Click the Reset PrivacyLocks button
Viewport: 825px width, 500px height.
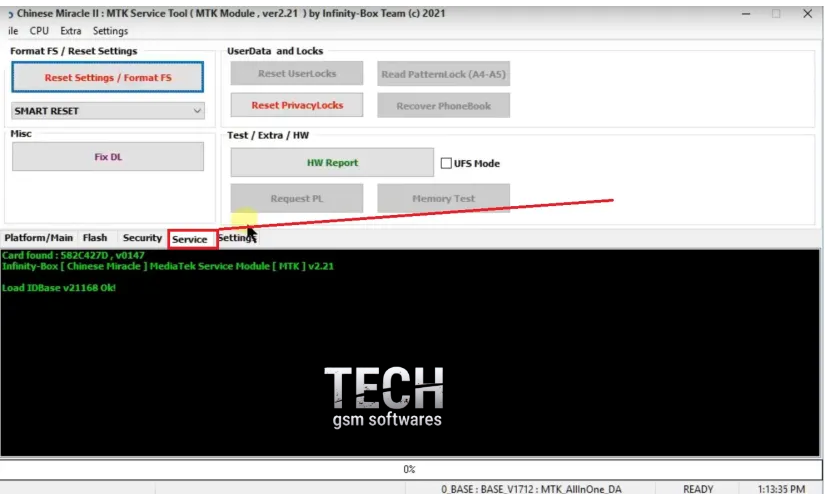pos(297,105)
